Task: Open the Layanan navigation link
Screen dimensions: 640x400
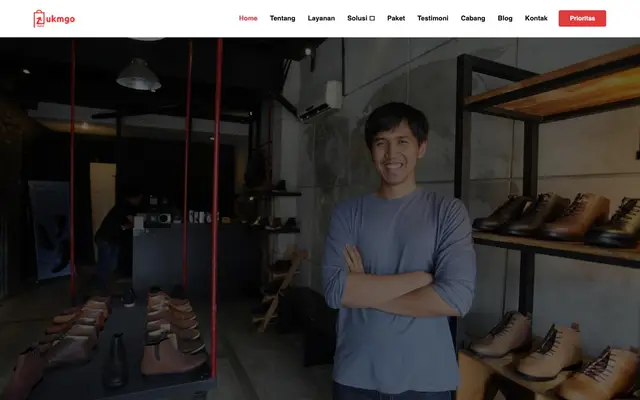Action: pyautogui.click(x=321, y=18)
